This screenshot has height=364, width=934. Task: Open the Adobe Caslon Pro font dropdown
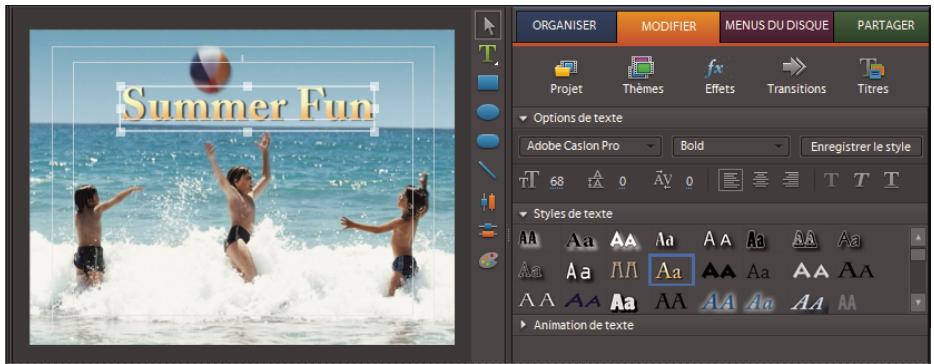point(590,147)
